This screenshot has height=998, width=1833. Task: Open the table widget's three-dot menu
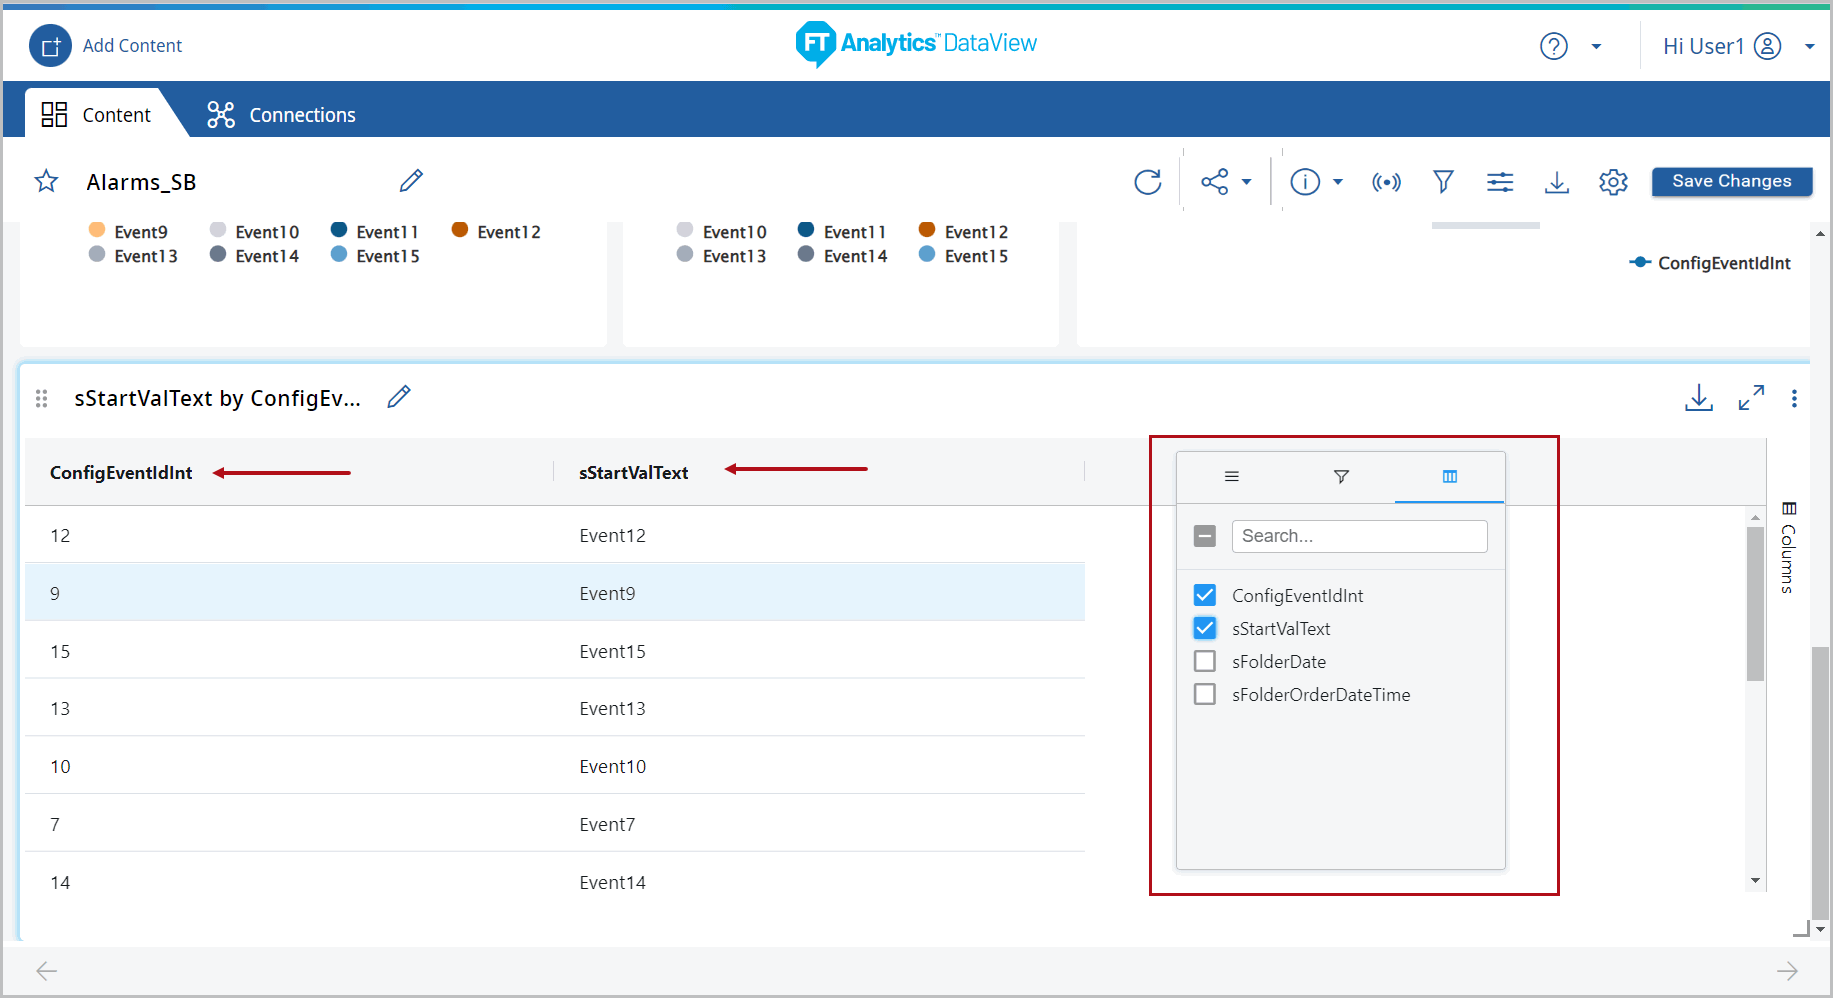point(1794,399)
